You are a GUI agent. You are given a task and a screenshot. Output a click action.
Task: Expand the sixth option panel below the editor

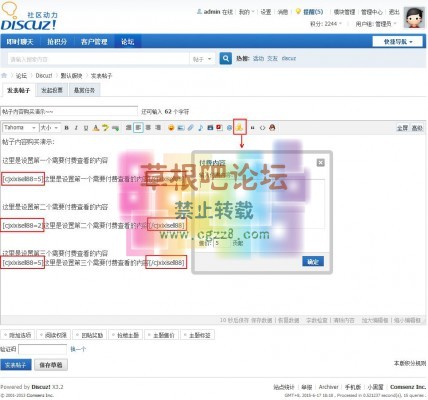tap(197, 335)
